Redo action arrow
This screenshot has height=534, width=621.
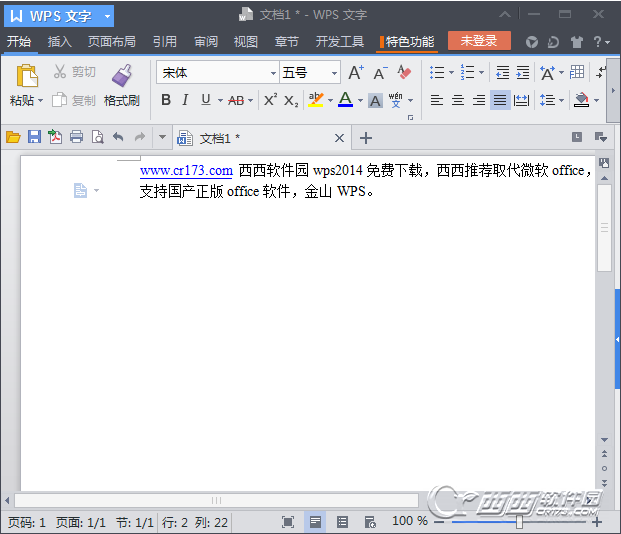140,137
